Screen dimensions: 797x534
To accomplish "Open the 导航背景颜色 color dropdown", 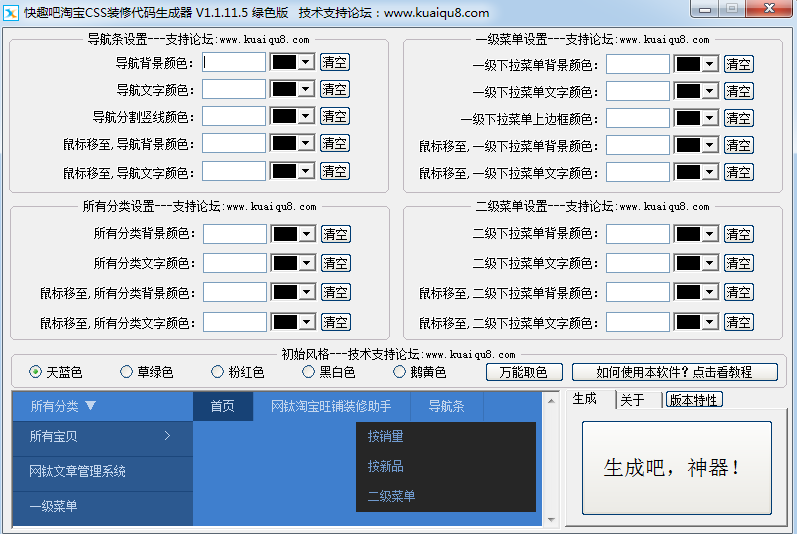I will click(x=306, y=62).
